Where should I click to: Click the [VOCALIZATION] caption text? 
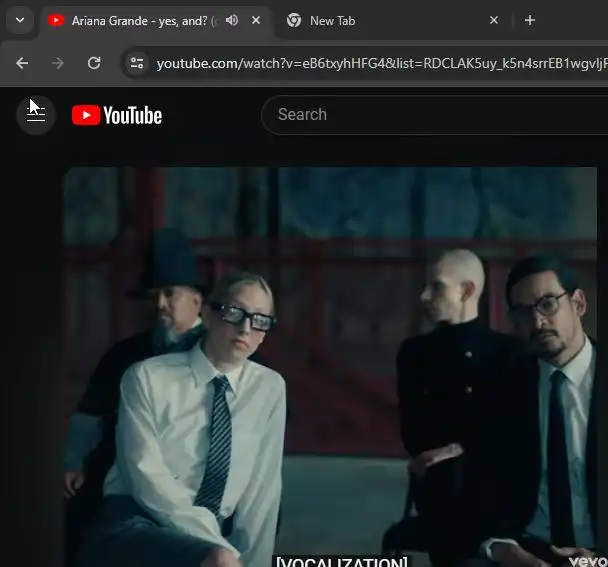(342, 562)
